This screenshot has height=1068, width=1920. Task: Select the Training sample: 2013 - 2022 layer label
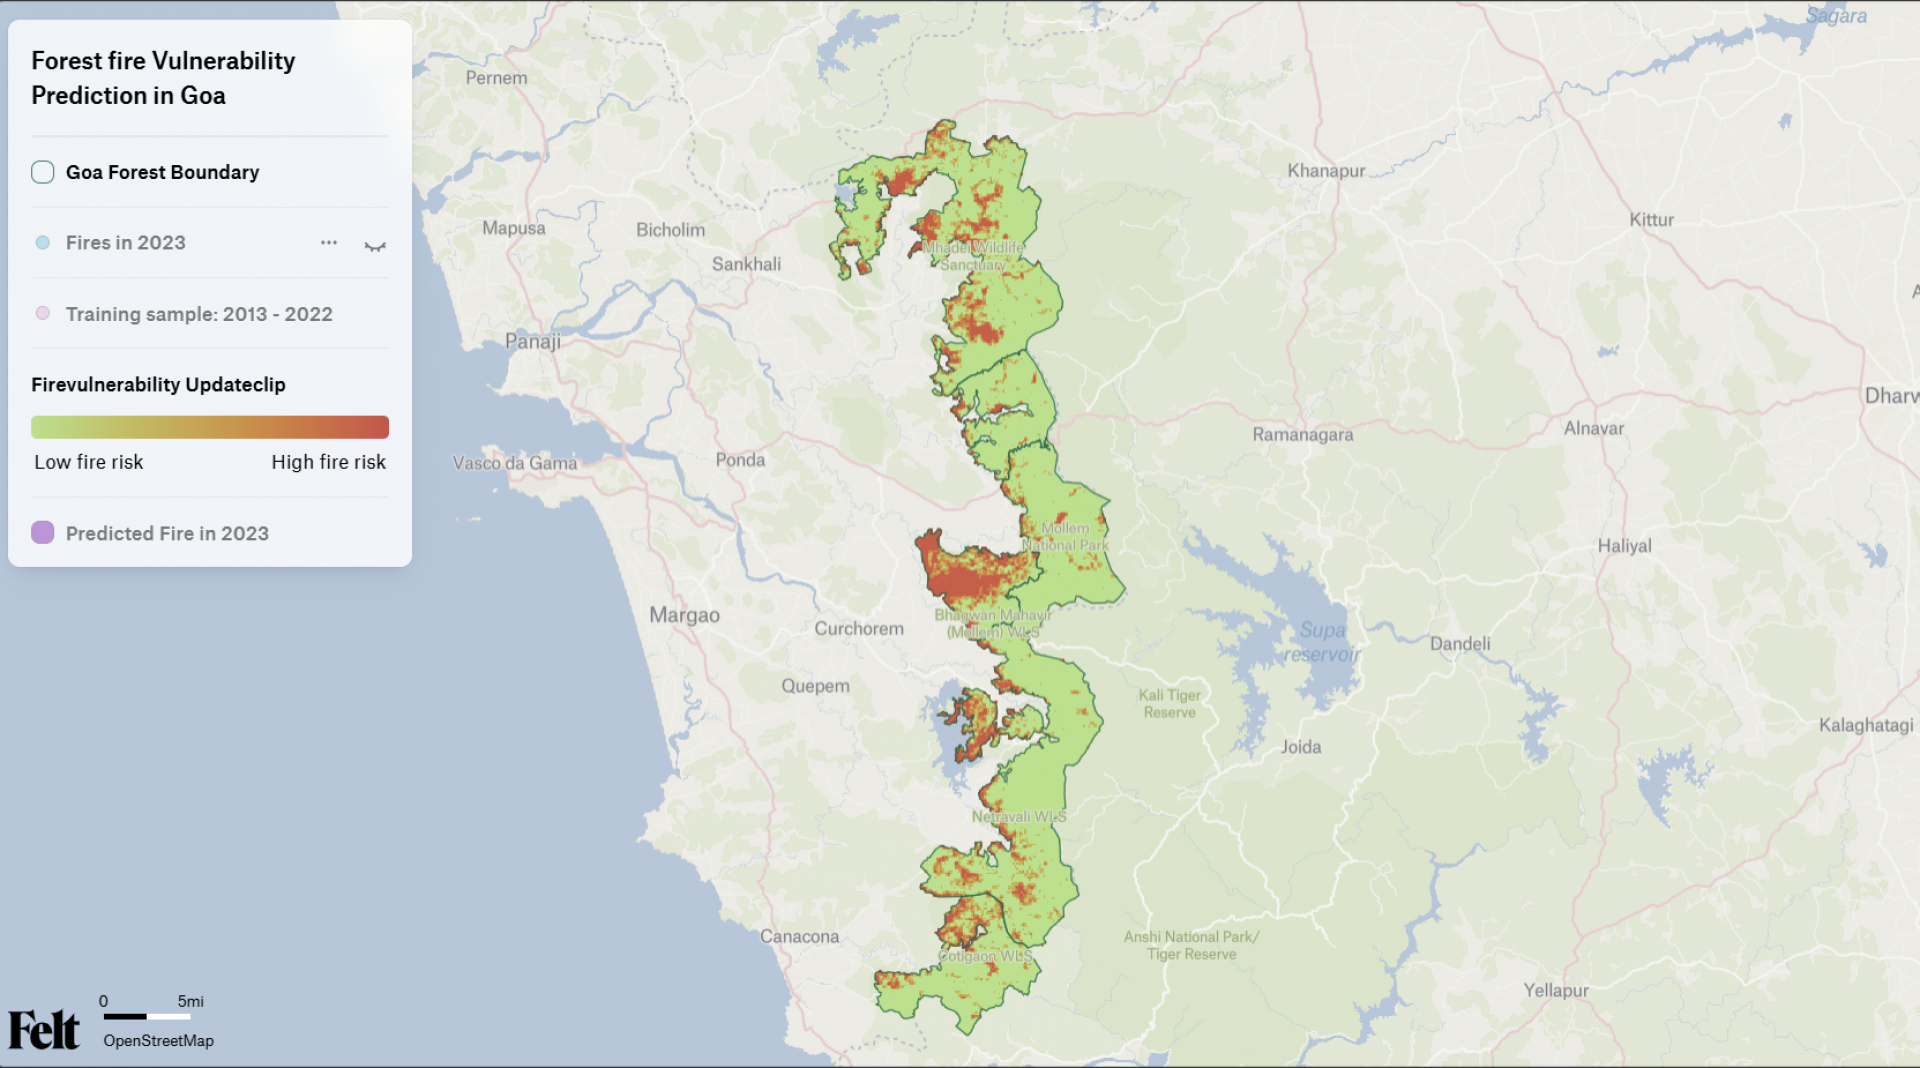point(199,314)
